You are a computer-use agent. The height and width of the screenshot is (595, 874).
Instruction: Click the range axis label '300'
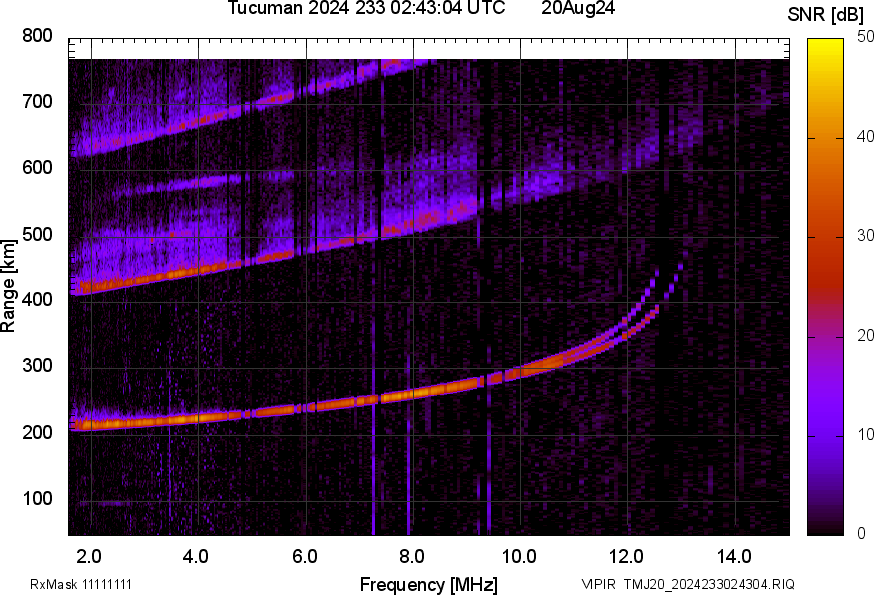(37, 366)
